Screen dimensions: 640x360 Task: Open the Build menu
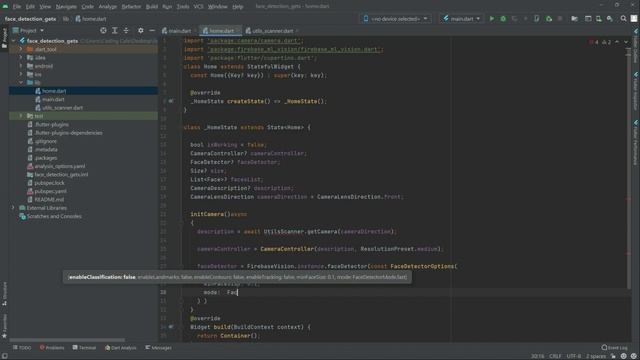[x=152, y=7]
